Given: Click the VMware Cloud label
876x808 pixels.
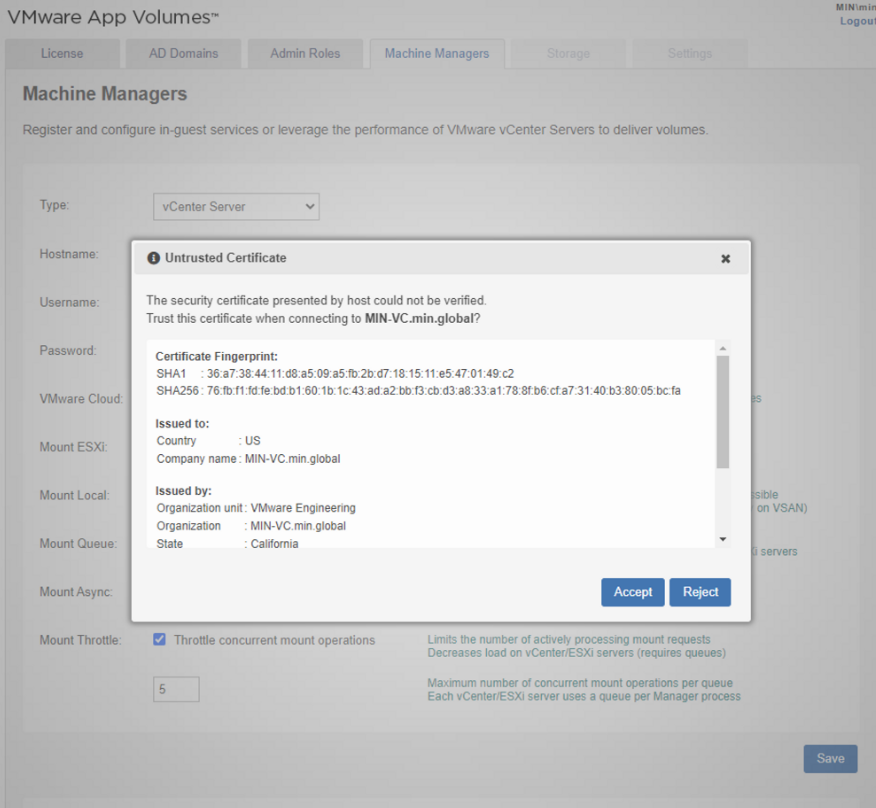Looking at the screenshot, I should click(x=81, y=399).
